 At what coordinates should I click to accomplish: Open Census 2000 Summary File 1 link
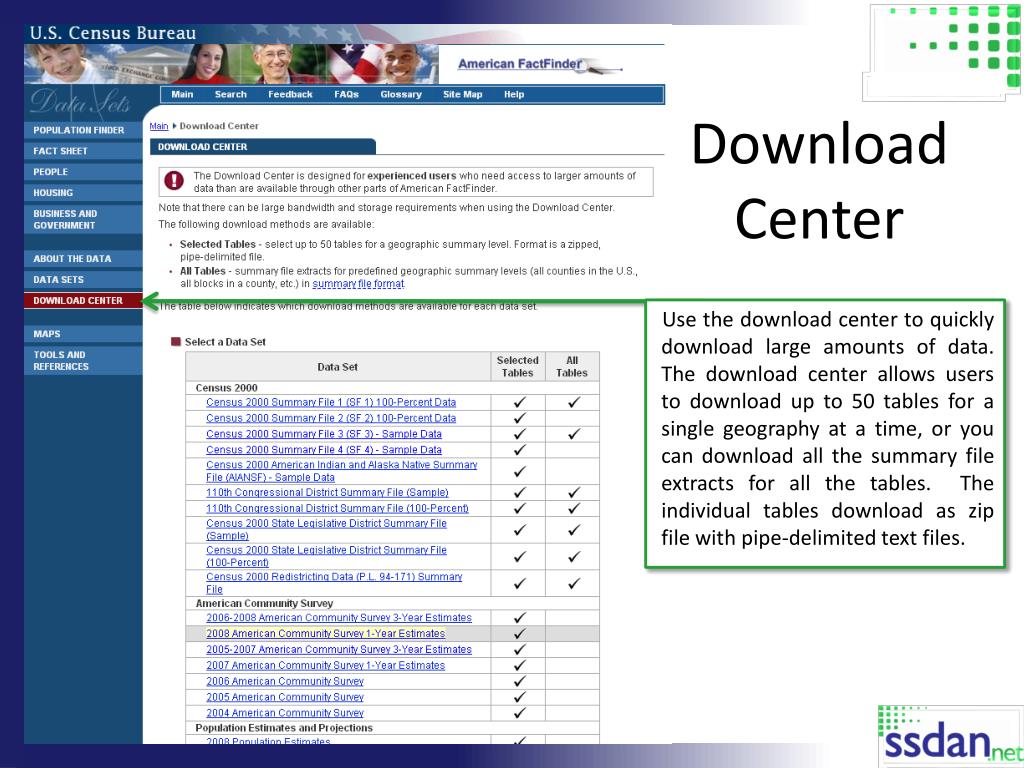[331, 402]
